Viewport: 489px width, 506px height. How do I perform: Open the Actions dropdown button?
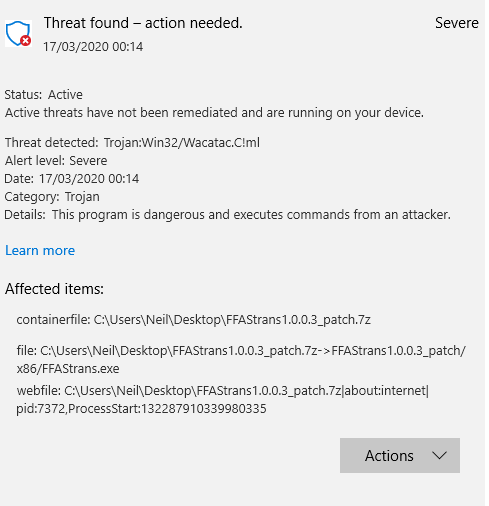click(x=400, y=455)
